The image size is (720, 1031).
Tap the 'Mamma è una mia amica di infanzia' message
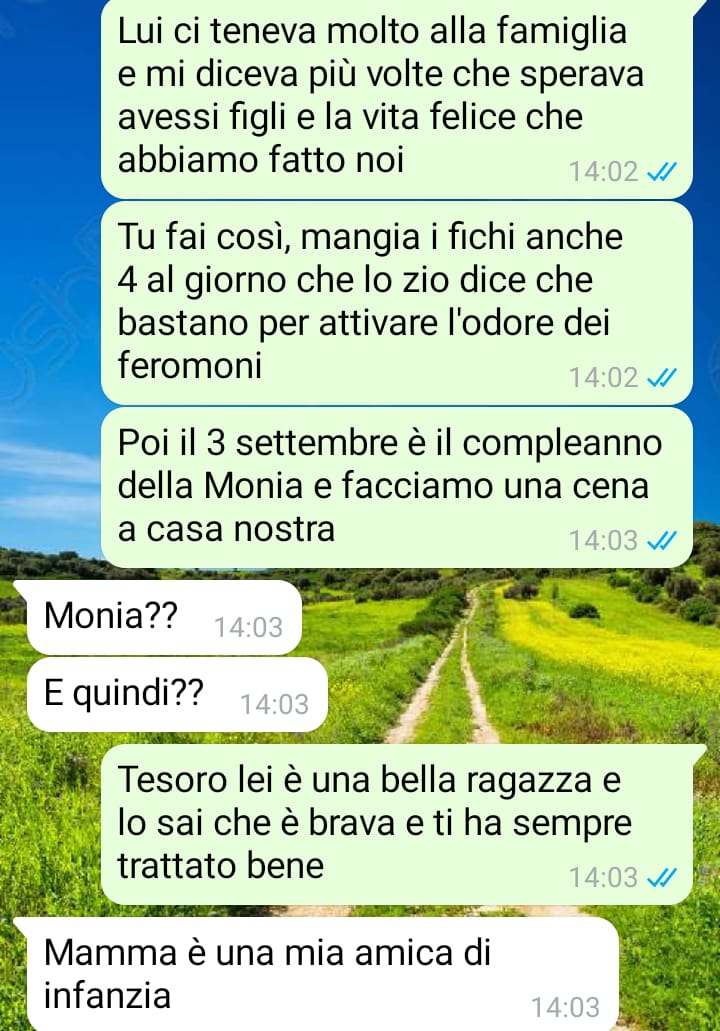(322, 974)
